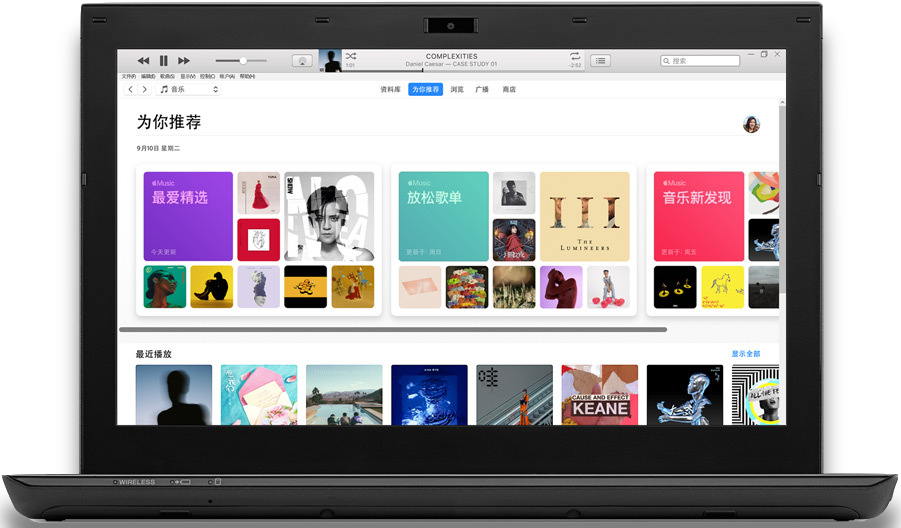This screenshot has height=528, width=901.
Task: Open the black and yellow striped album
Action: [x=306, y=287]
